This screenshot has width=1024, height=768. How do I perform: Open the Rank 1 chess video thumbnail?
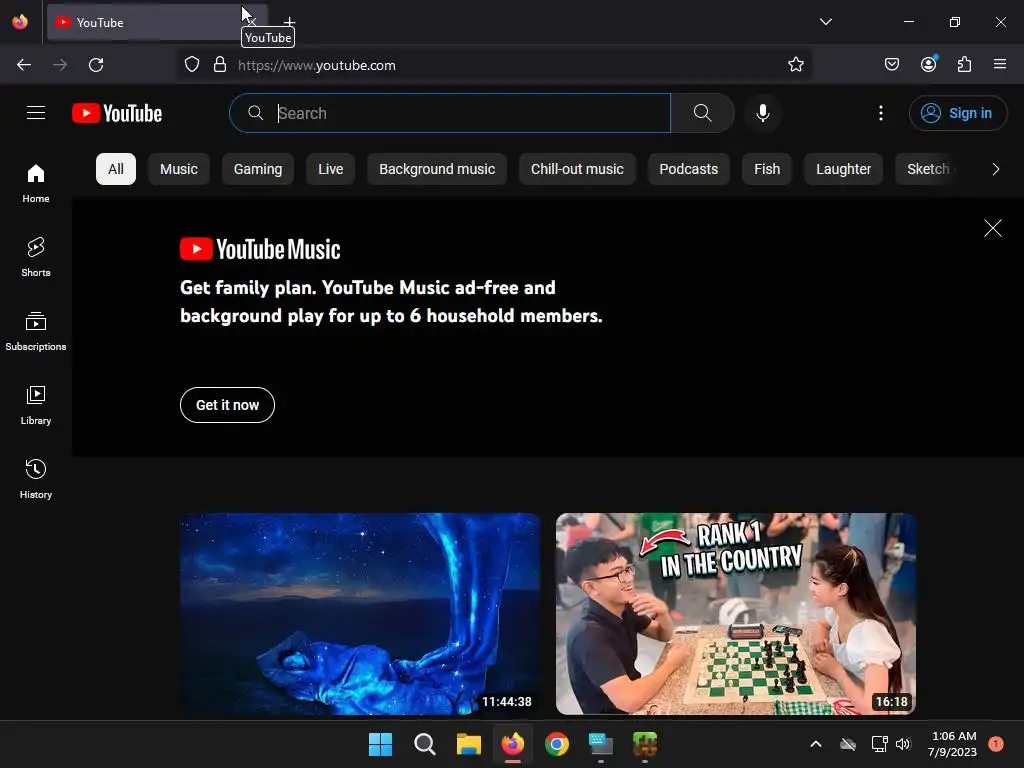point(735,614)
